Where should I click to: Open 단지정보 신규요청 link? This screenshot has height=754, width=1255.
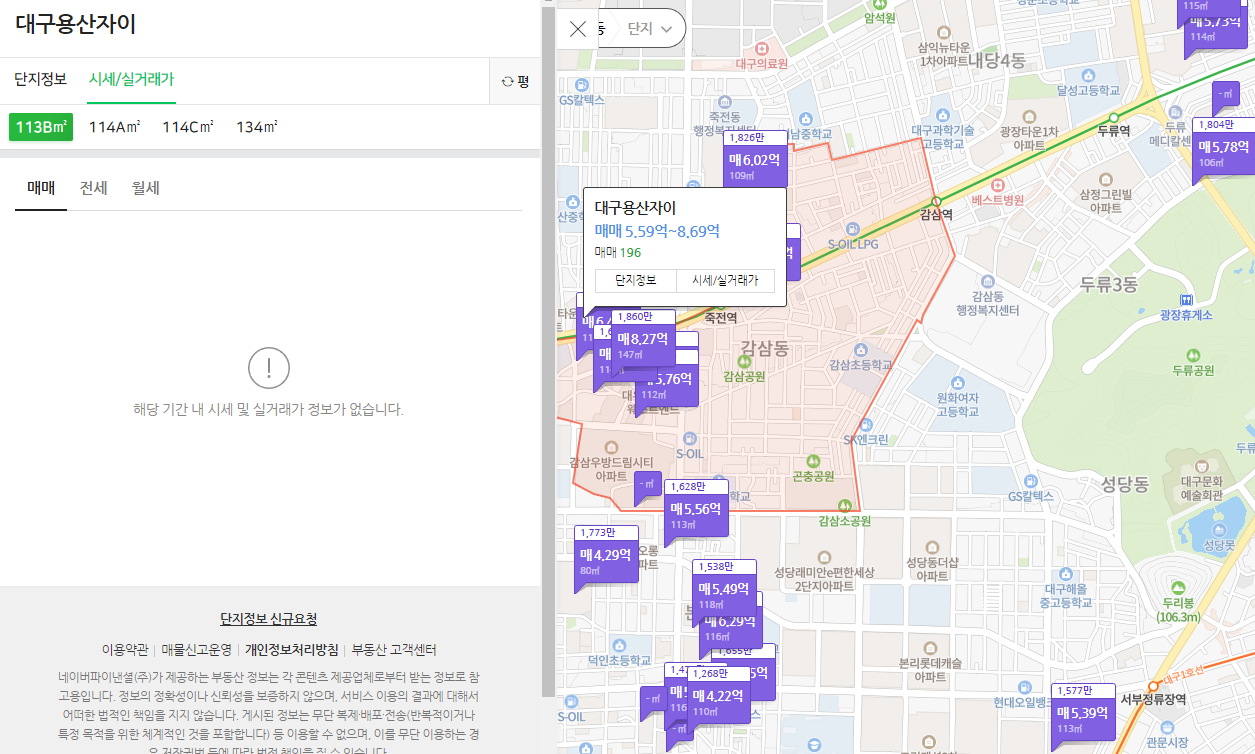tap(268, 620)
